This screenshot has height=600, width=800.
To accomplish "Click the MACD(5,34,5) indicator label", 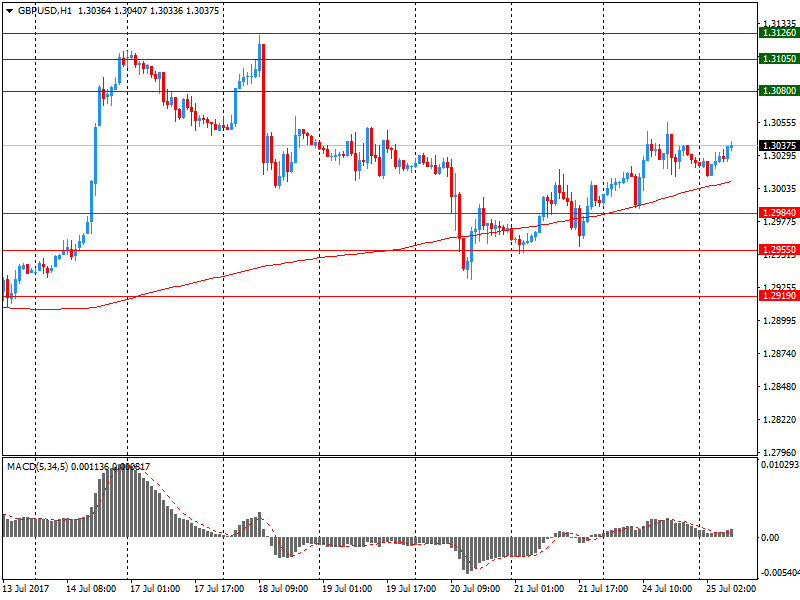I will pyautogui.click(x=37, y=466).
